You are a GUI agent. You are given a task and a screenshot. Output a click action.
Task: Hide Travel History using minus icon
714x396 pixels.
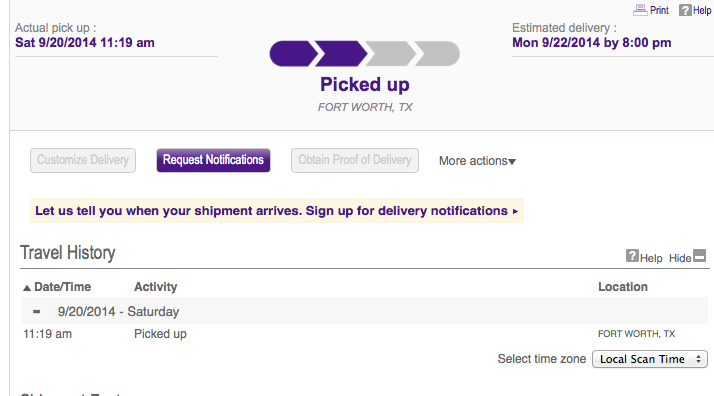(699, 256)
